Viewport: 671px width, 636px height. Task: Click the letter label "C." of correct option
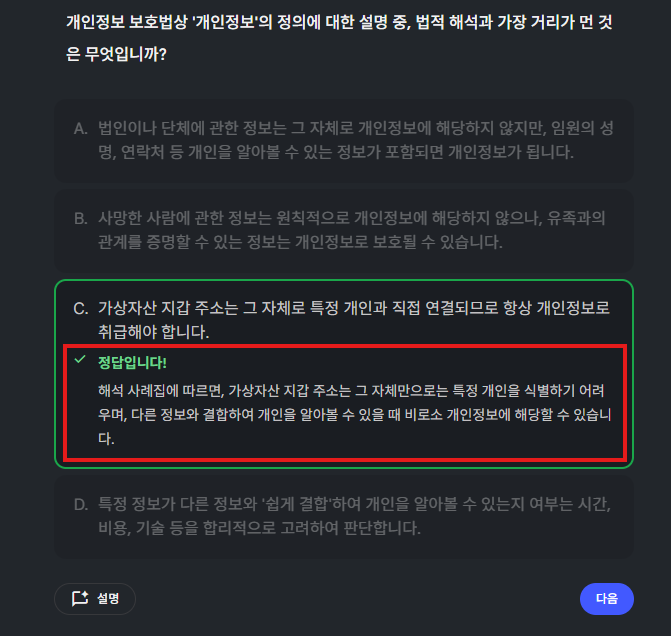click(81, 309)
